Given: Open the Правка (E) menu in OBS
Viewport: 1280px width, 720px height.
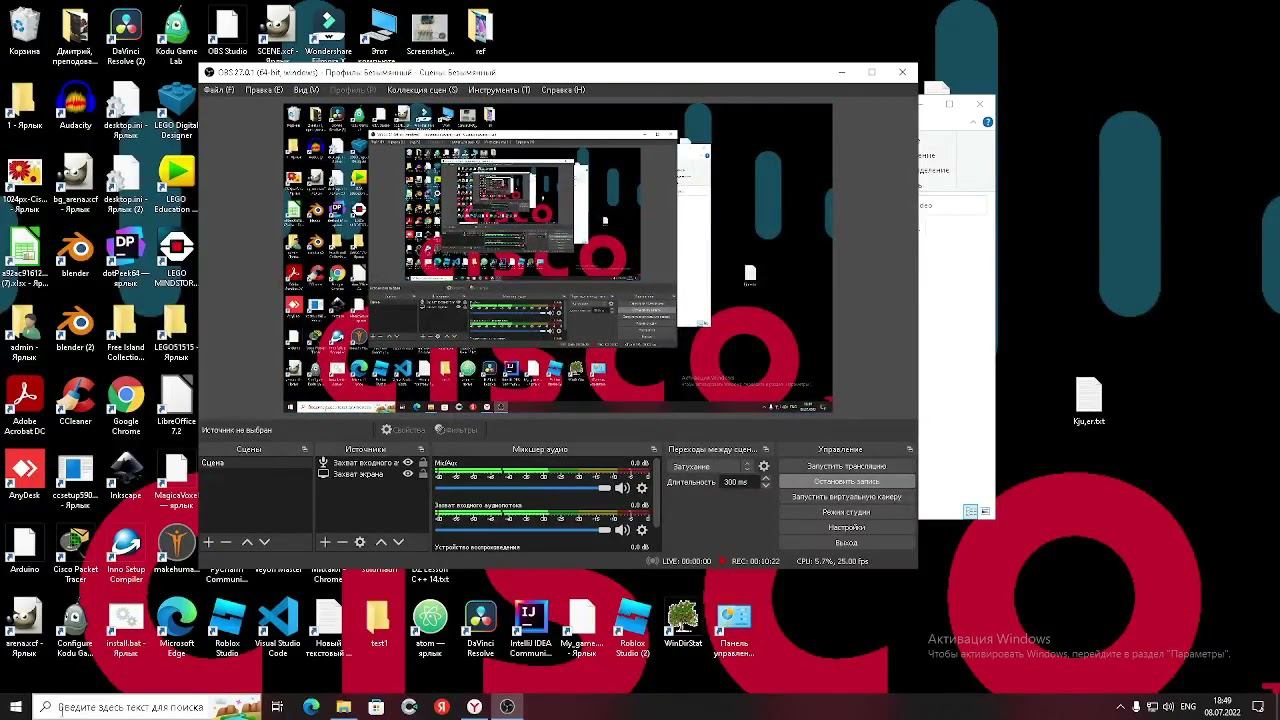Looking at the screenshot, I should 264,90.
